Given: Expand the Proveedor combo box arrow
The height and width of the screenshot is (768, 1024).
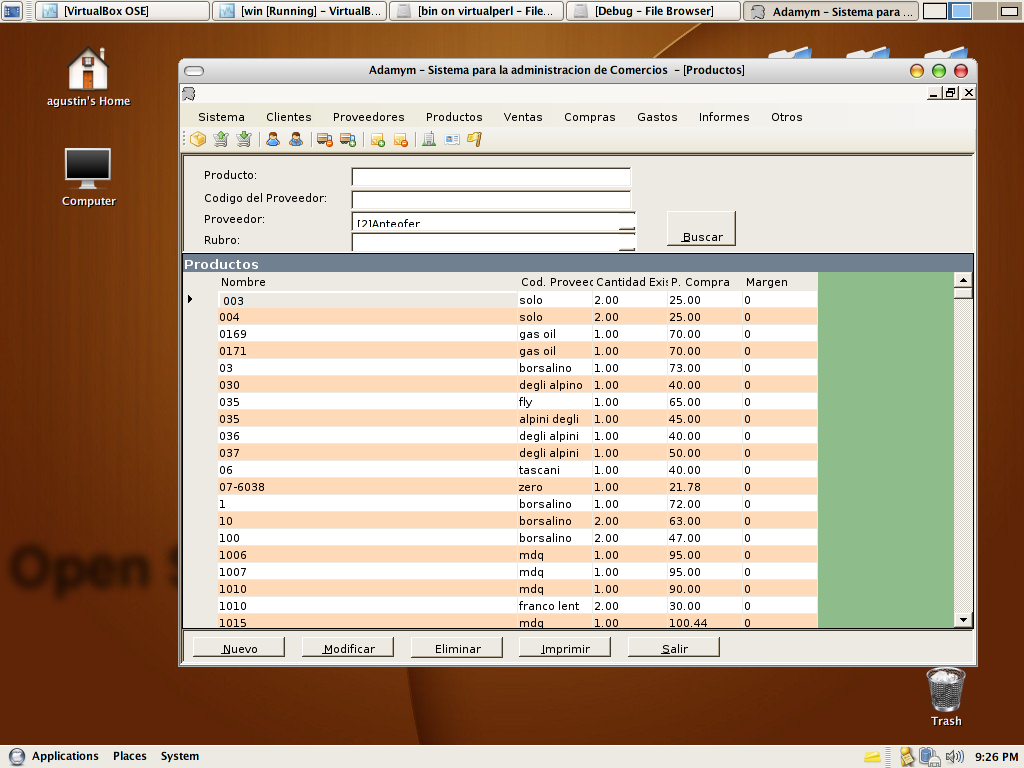Looking at the screenshot, I should coord(626,221).
